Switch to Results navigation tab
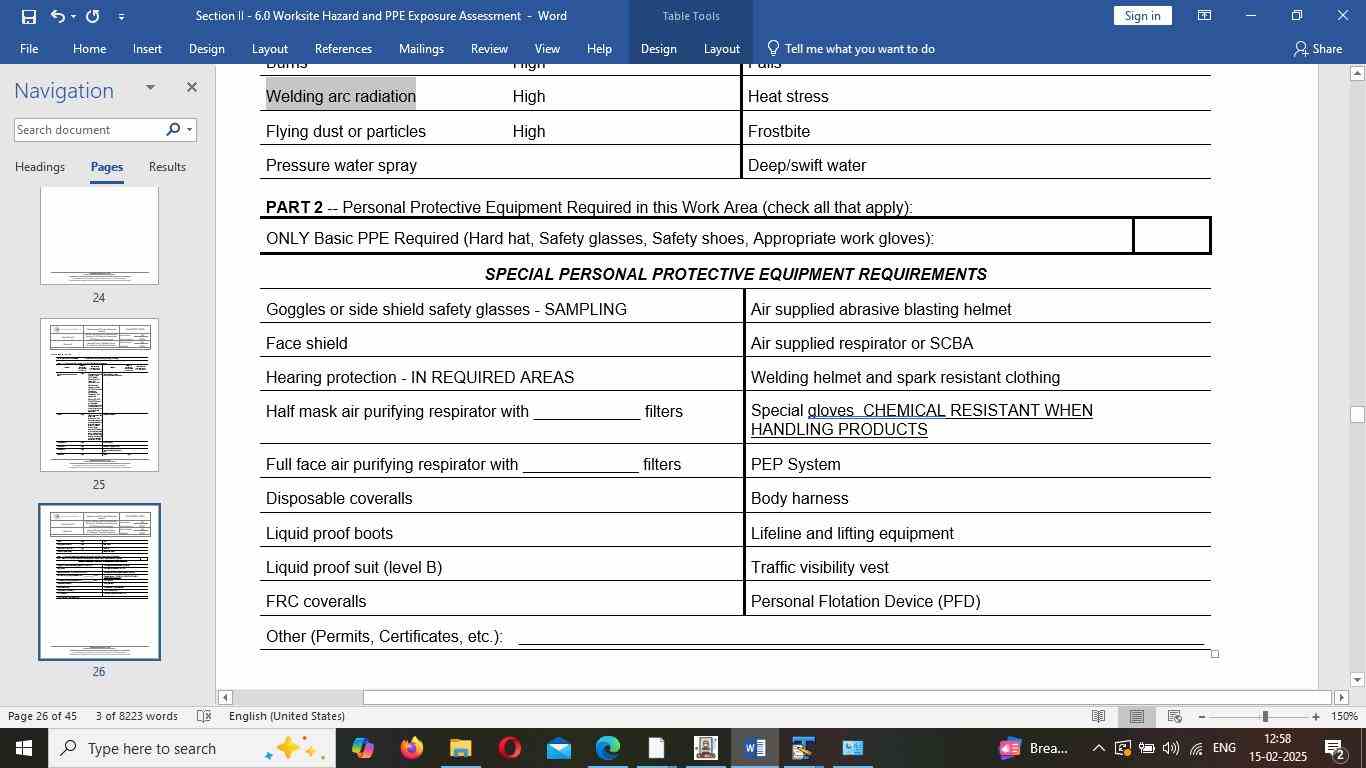 167,167
